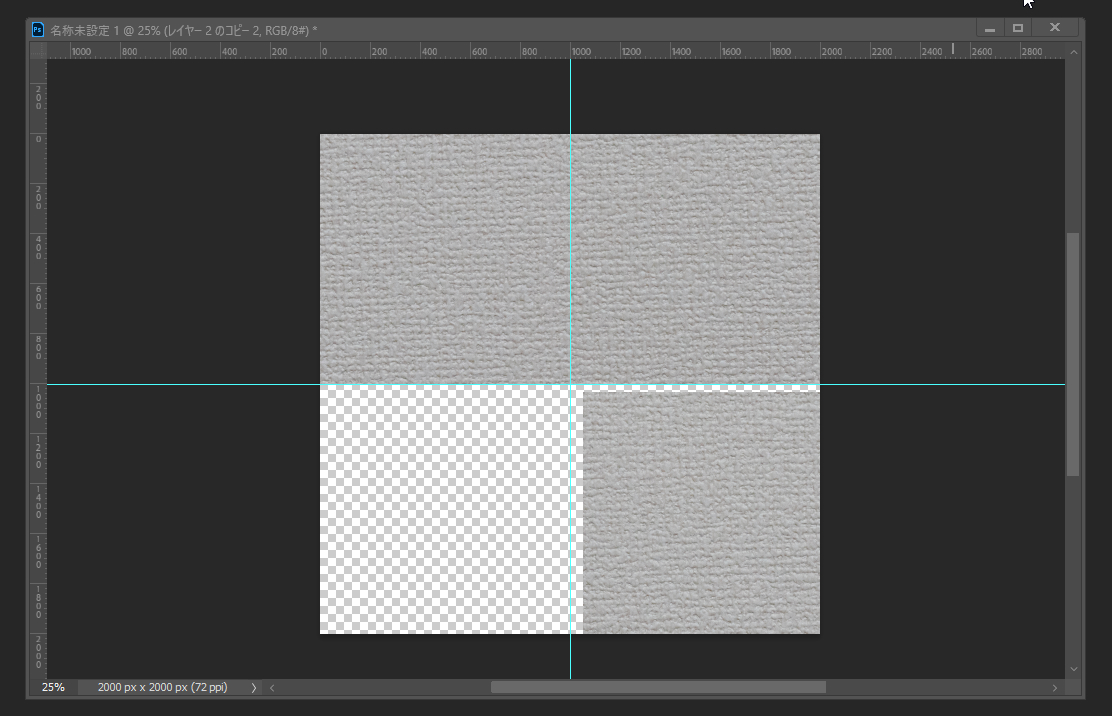
Task: Click the horizontal scrollbar right arrow
Action: coord(1054,688)
